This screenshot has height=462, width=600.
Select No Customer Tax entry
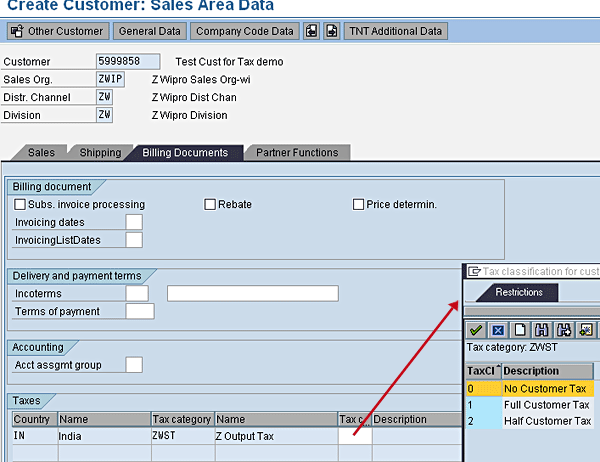(x=546, y=388)
